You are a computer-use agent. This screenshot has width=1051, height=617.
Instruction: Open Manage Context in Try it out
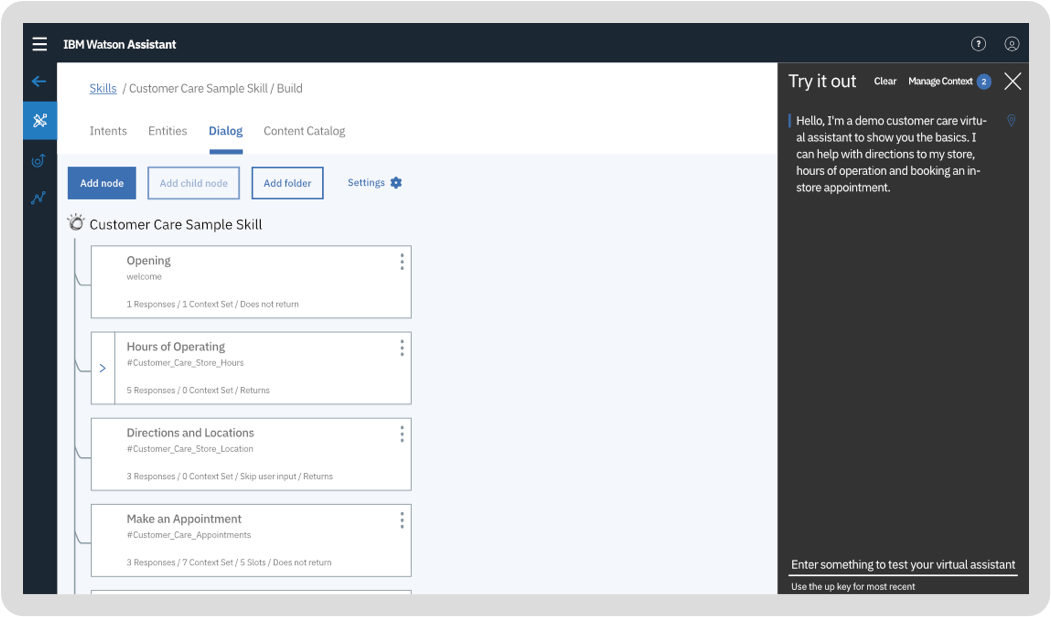point(940,82)
